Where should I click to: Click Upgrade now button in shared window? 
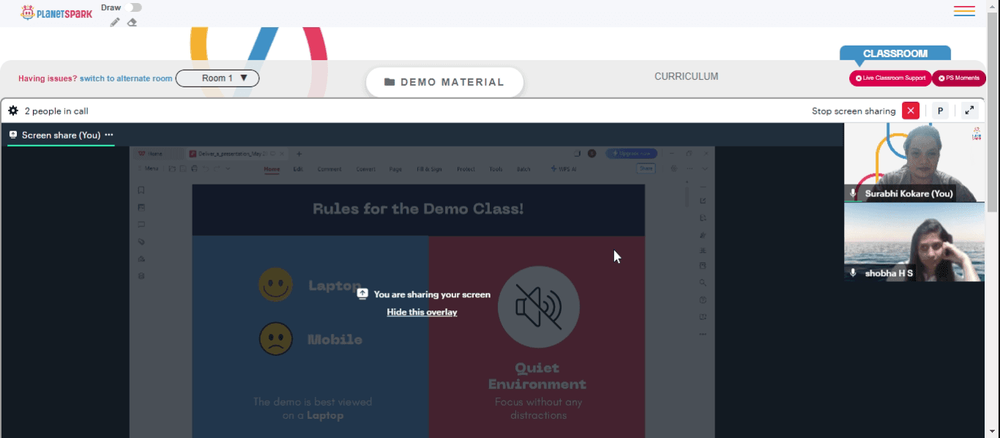tap(631, 154)
